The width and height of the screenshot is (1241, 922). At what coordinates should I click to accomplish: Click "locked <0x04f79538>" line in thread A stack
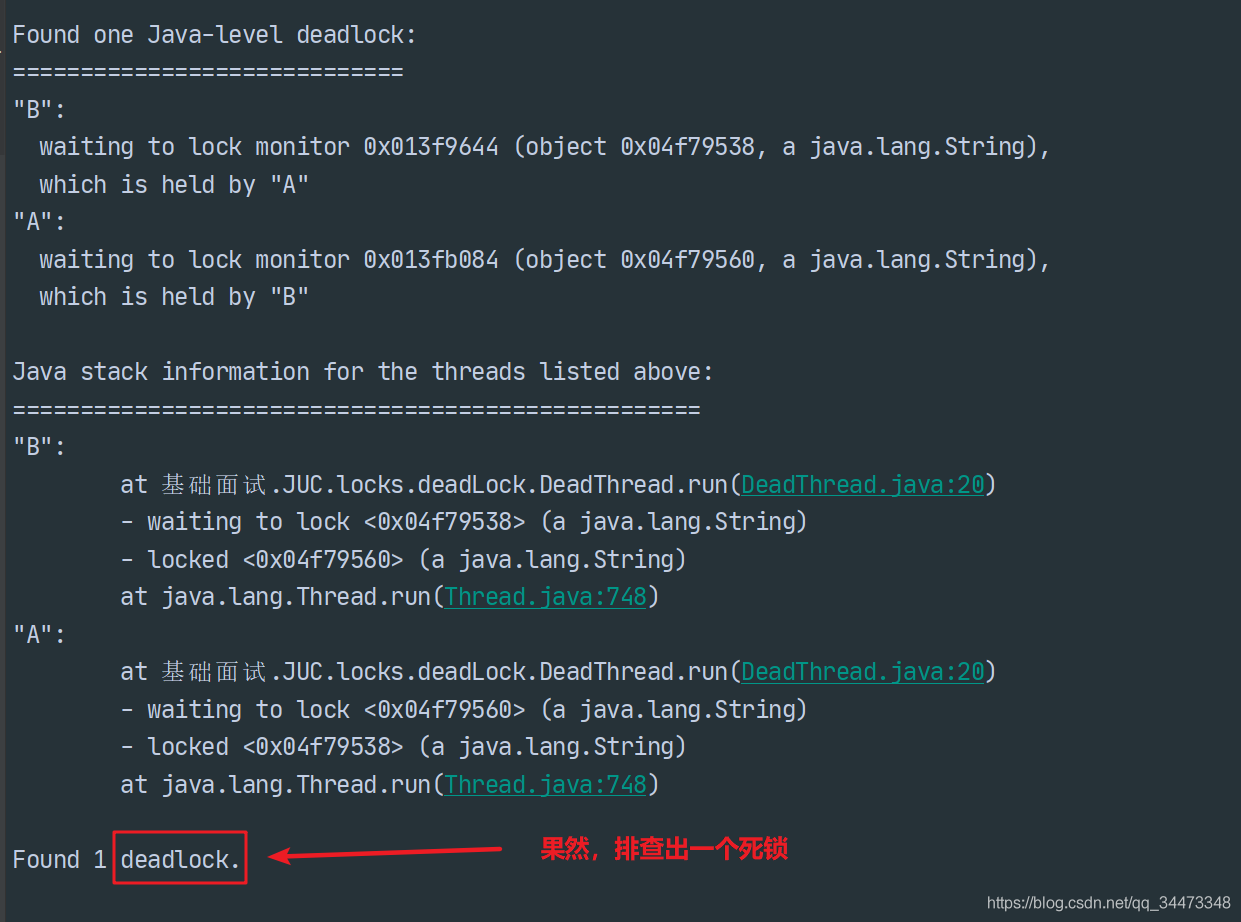tap(403, 747)
